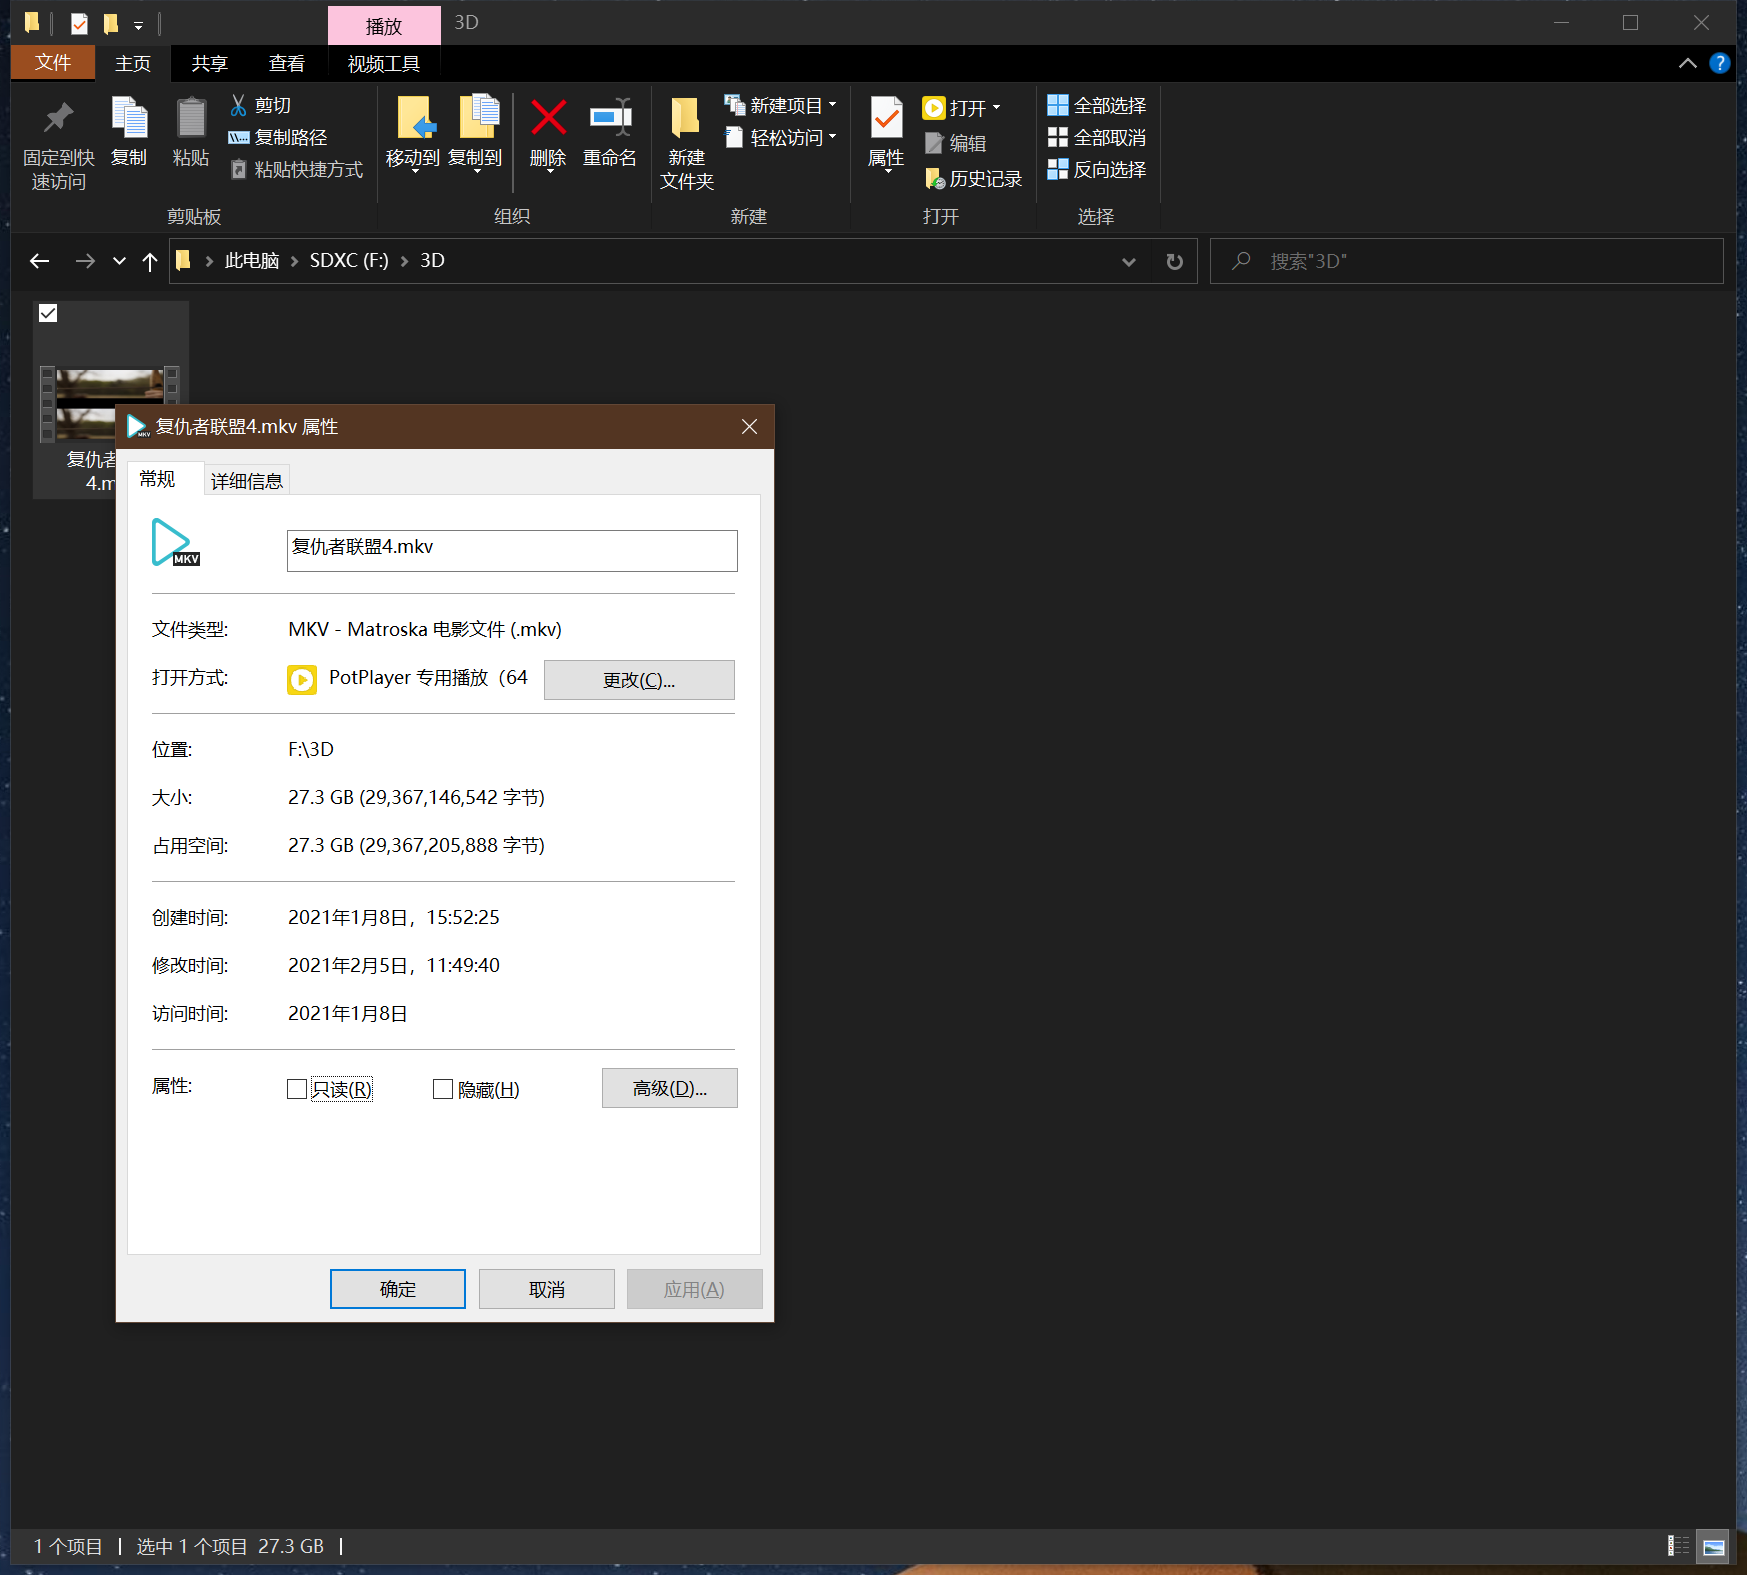Open the View (查看) ribbon tab

coord(286,63)
